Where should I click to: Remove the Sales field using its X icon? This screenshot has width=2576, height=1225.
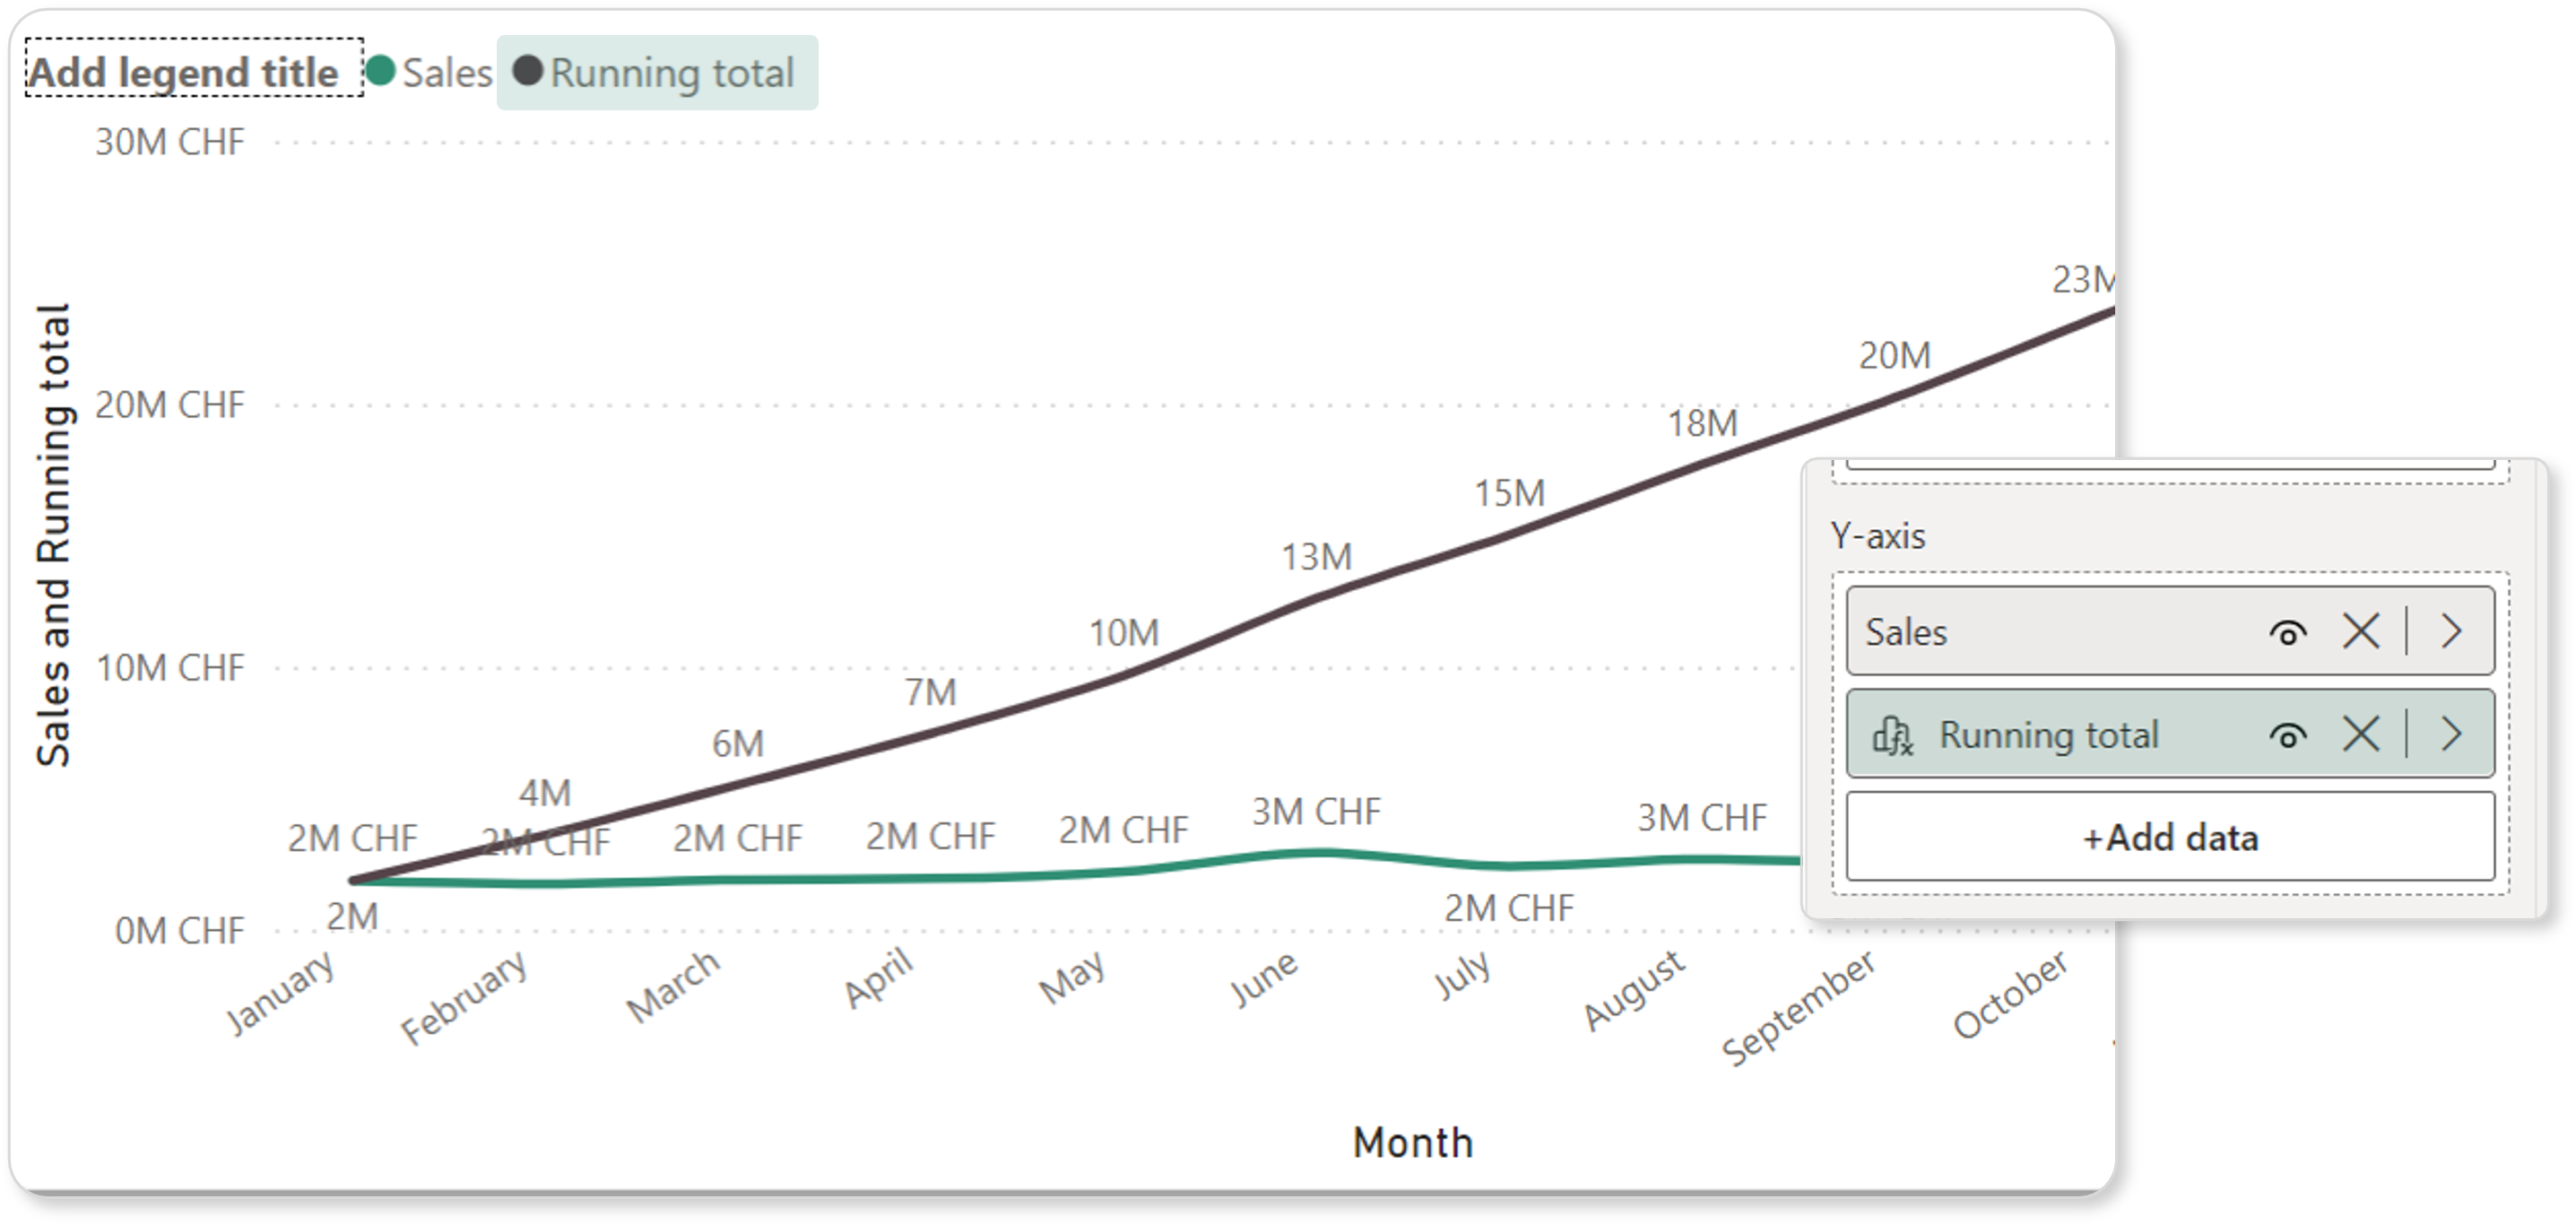[x=2362, y=631]
